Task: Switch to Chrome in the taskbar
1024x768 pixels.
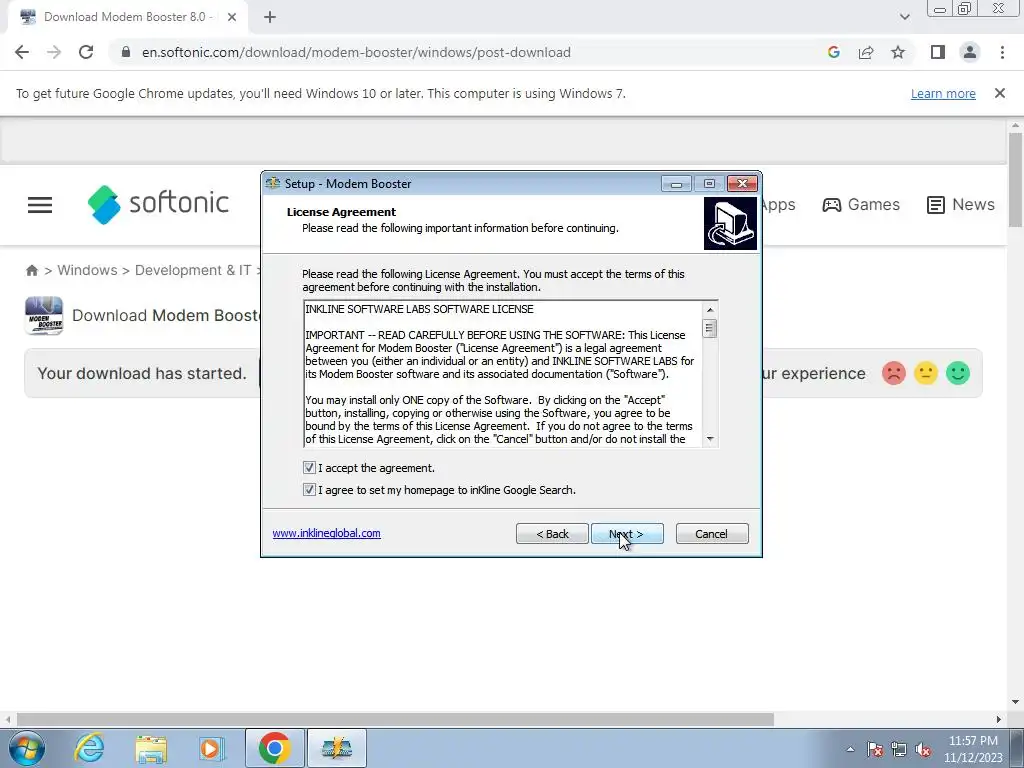Action: (x=274, y=748)
